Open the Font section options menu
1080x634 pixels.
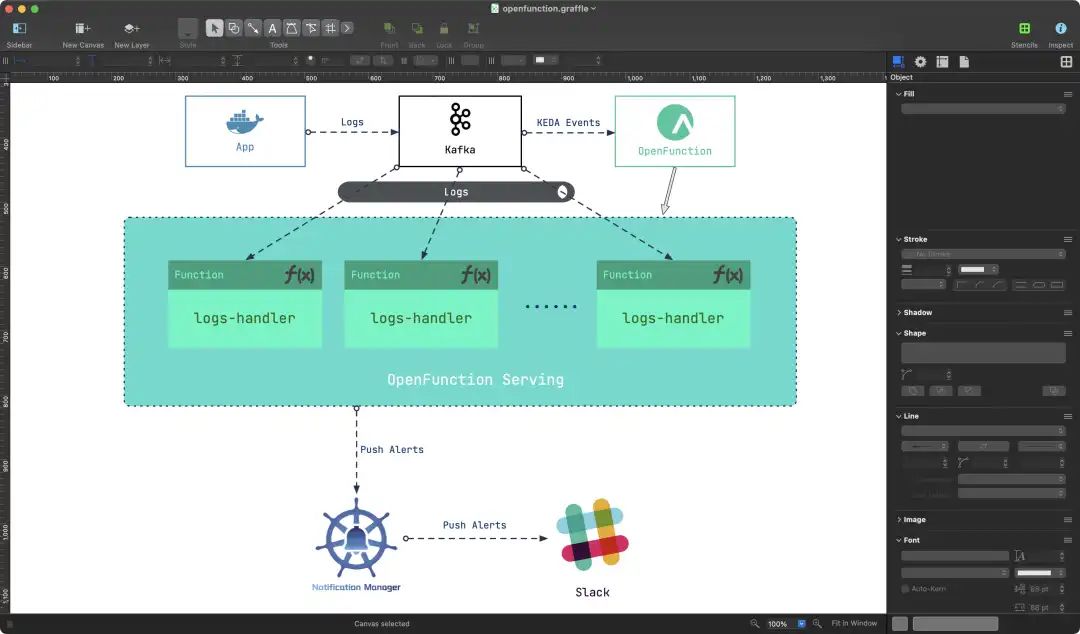[x=1068, y=540]
